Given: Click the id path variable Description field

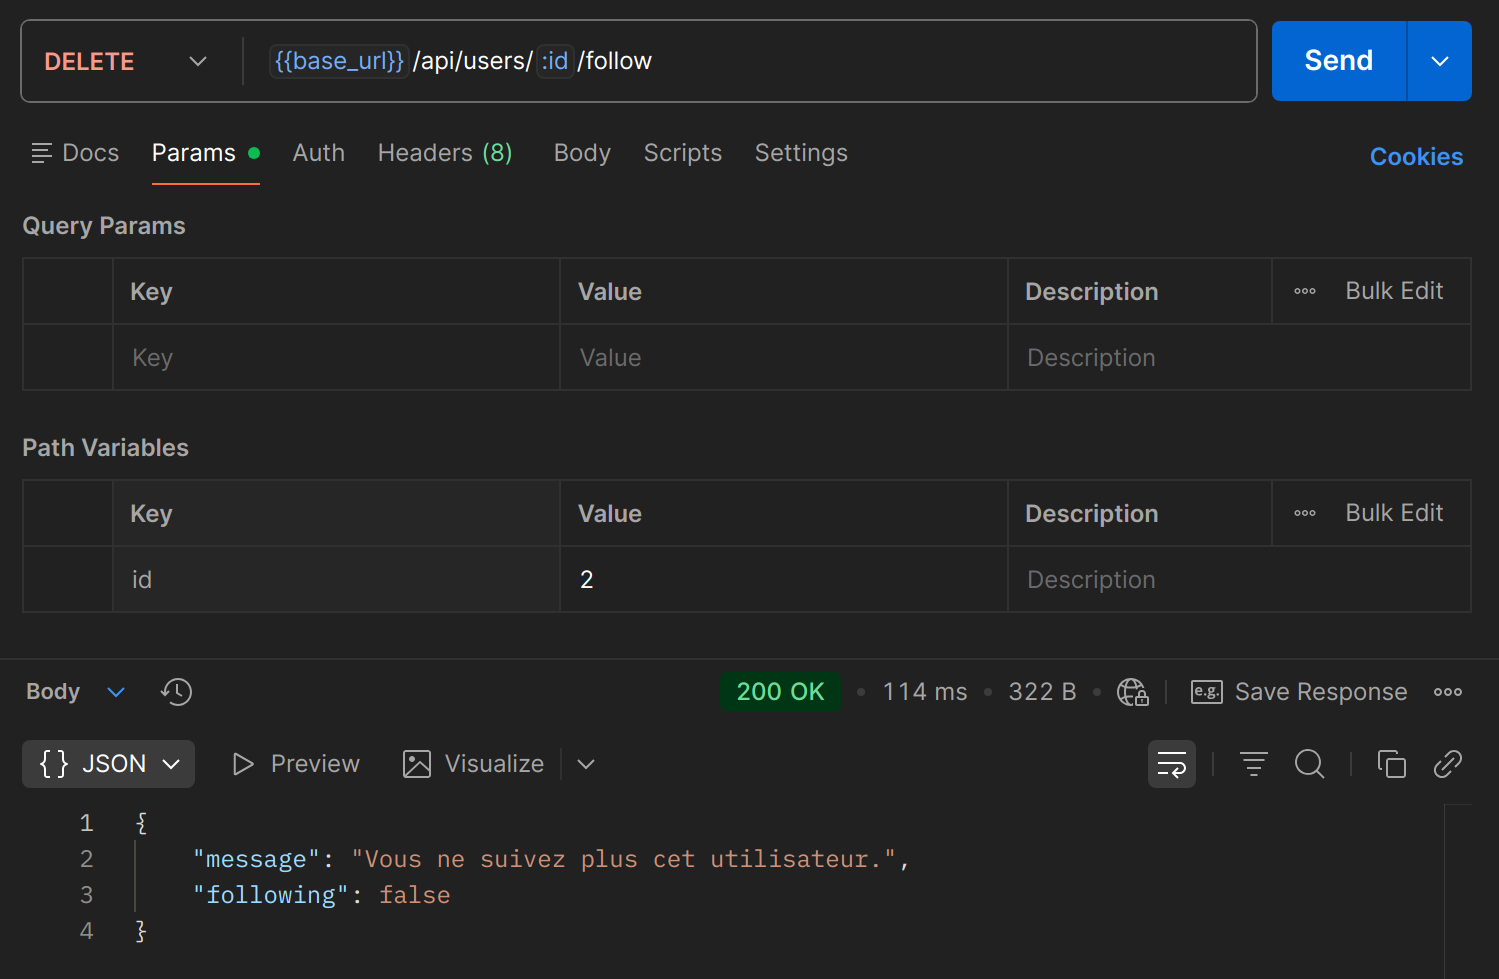Looking at the screenshot, I should pos(1239,579).
